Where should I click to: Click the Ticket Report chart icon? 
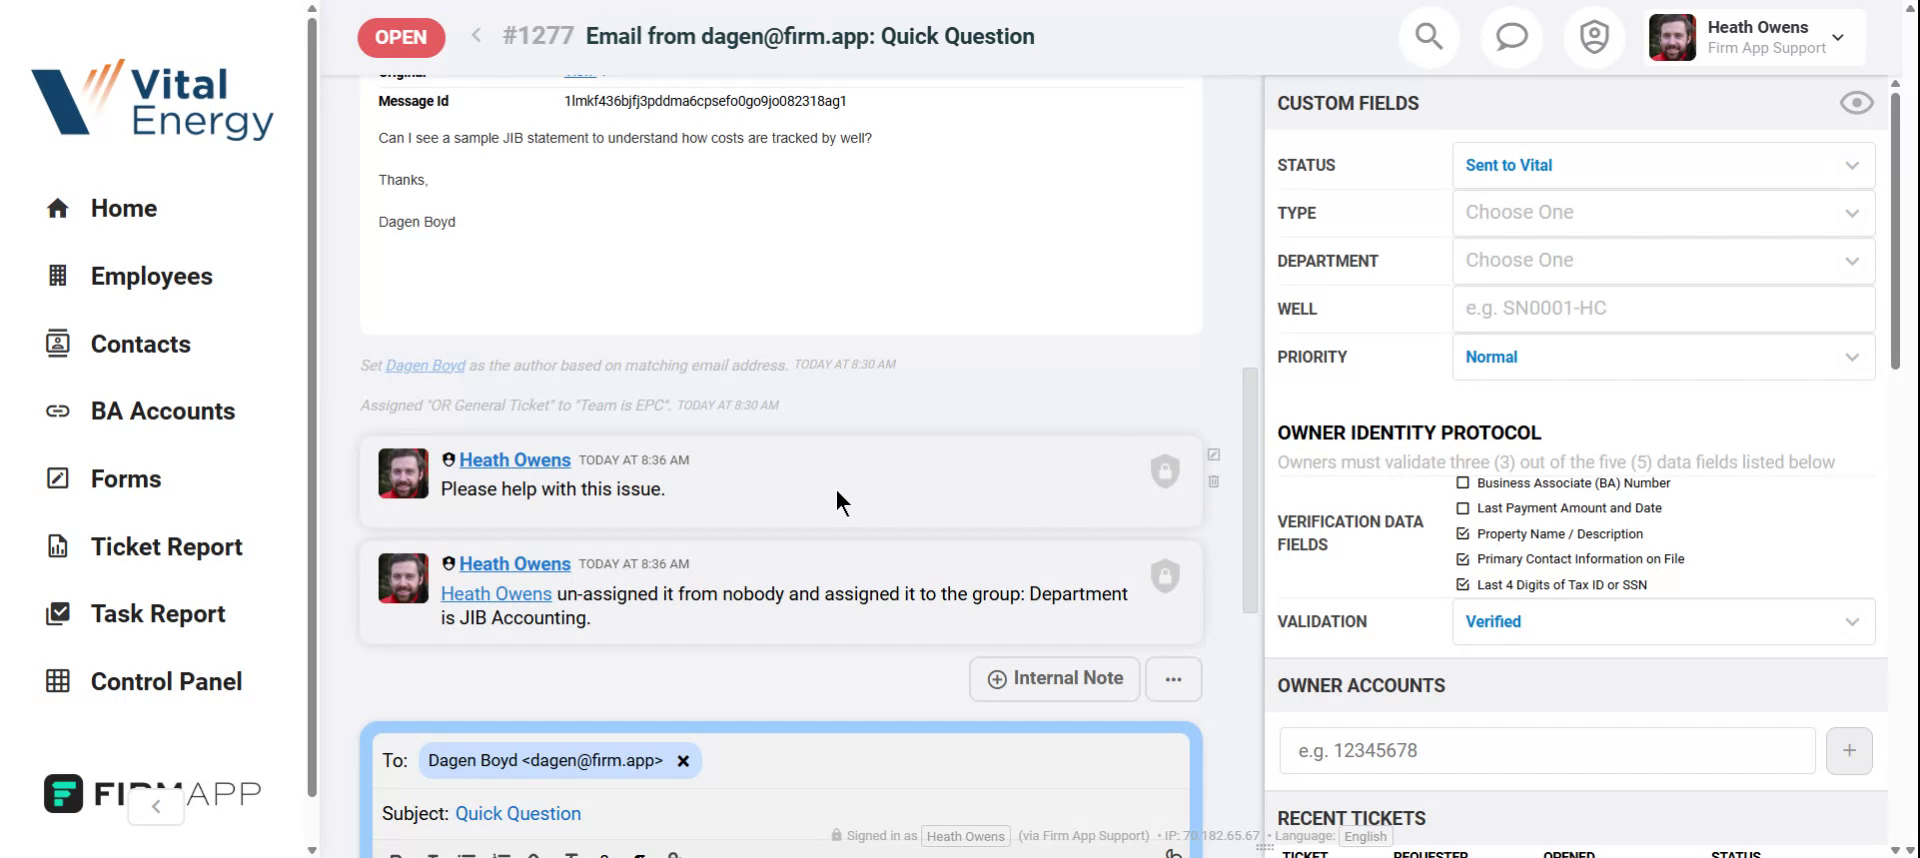58,546
